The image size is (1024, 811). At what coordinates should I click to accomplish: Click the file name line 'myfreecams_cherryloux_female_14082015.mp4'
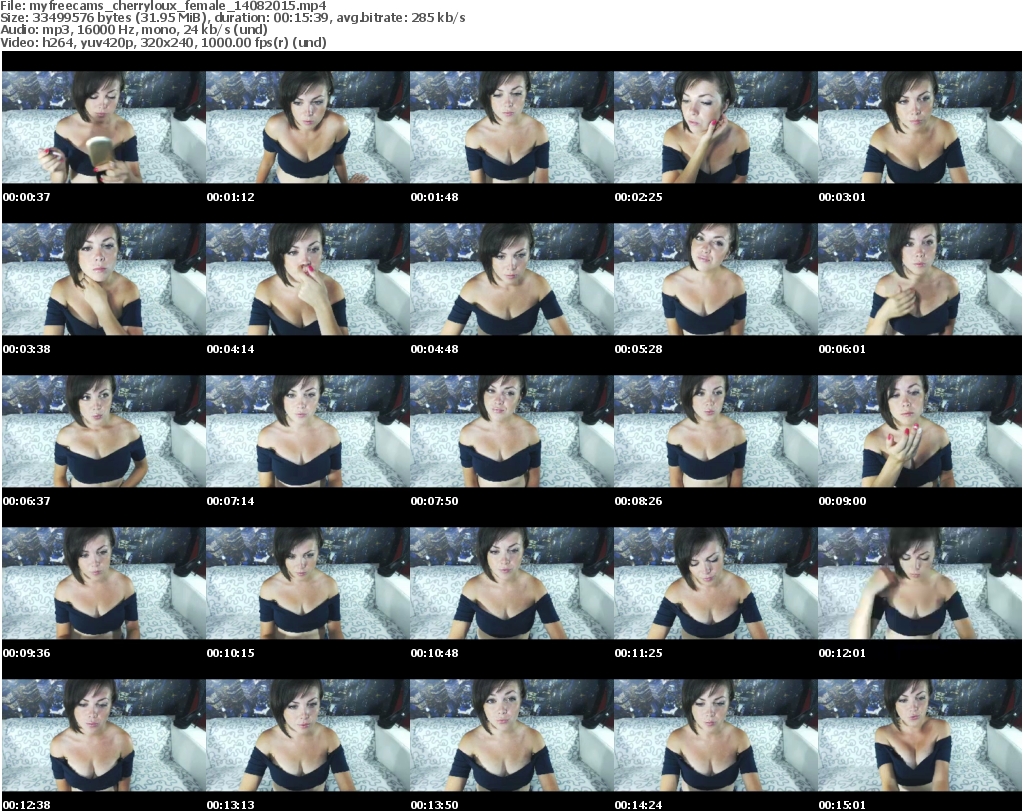click(163, 6)
